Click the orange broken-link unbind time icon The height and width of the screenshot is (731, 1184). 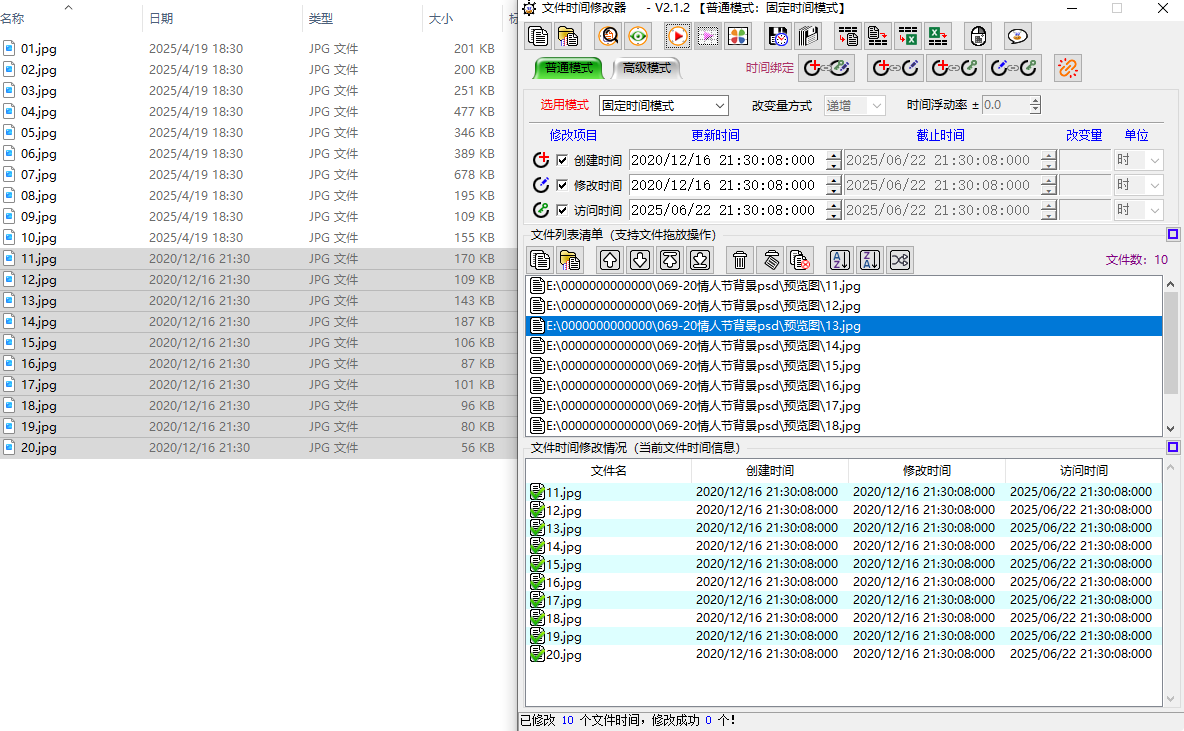(x=1067, y=68)
